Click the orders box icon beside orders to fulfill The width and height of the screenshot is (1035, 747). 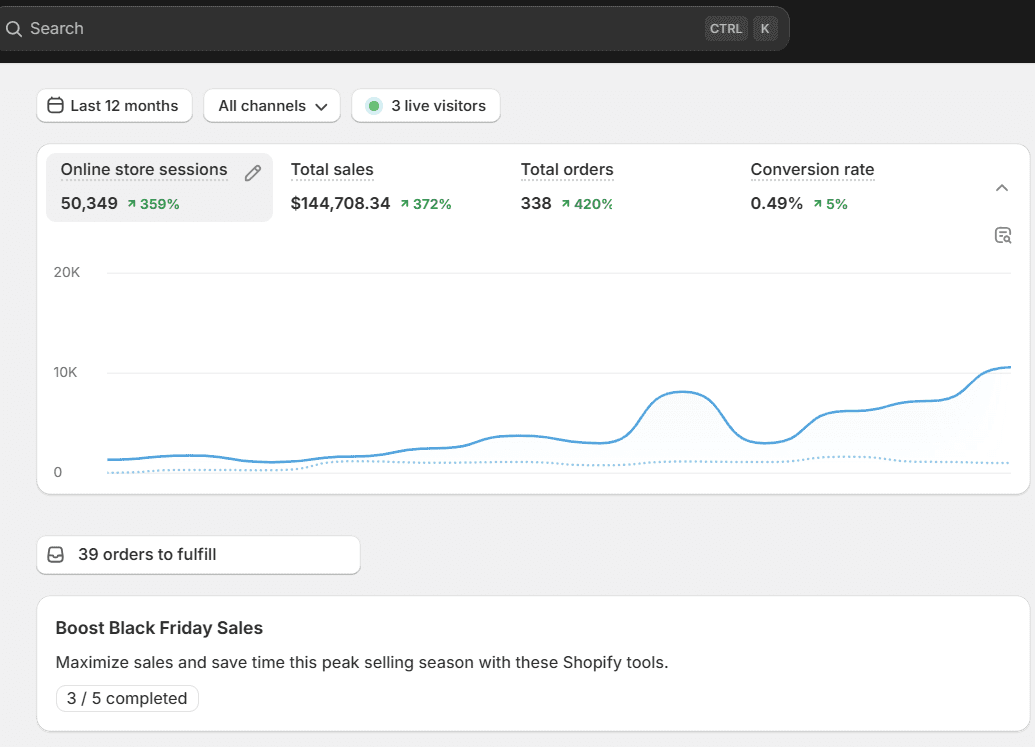[56, 554]
